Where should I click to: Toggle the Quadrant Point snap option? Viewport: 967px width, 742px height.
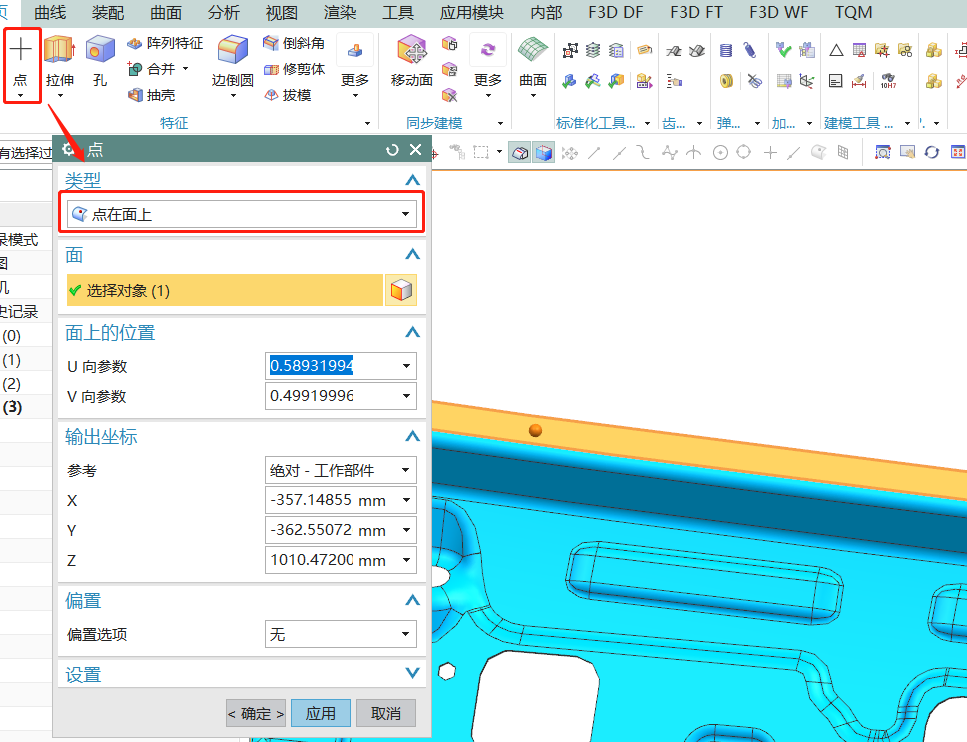[744, 152]
